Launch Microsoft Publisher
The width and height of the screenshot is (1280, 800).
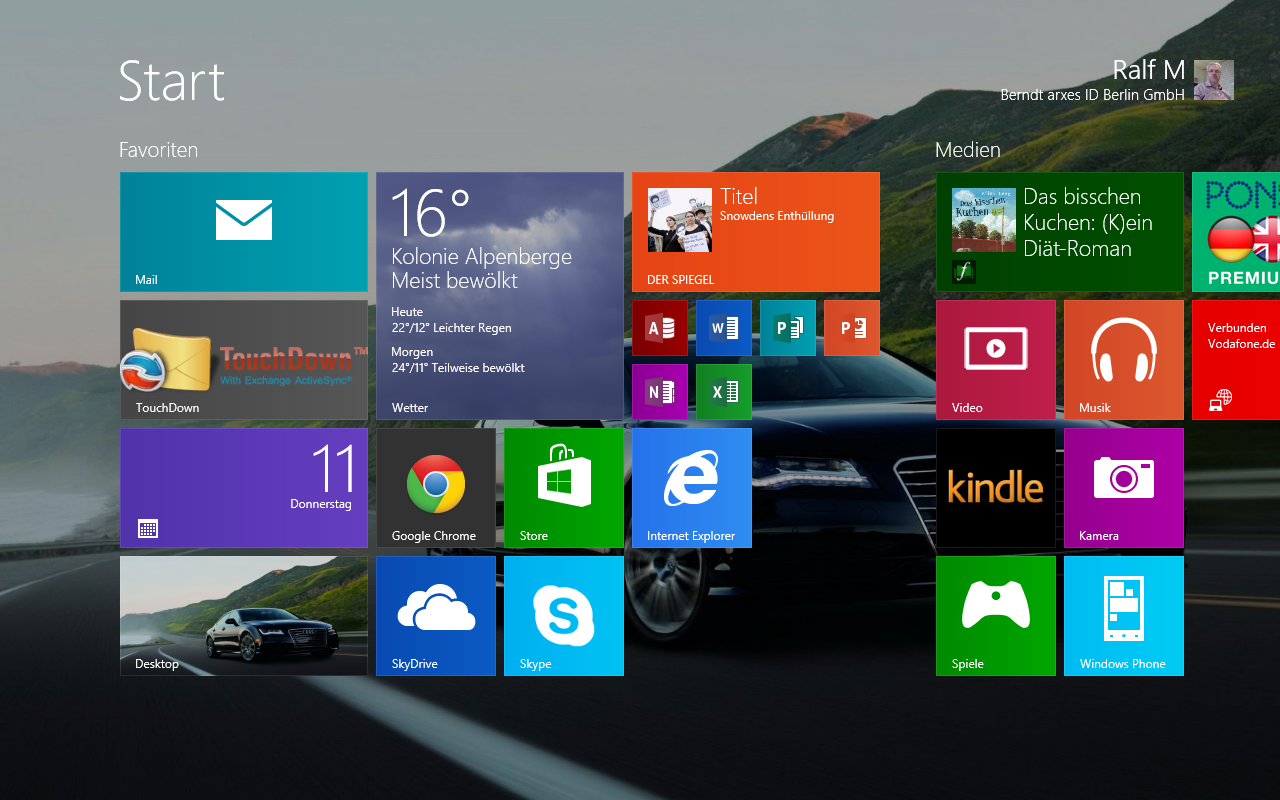pos(788,328)
